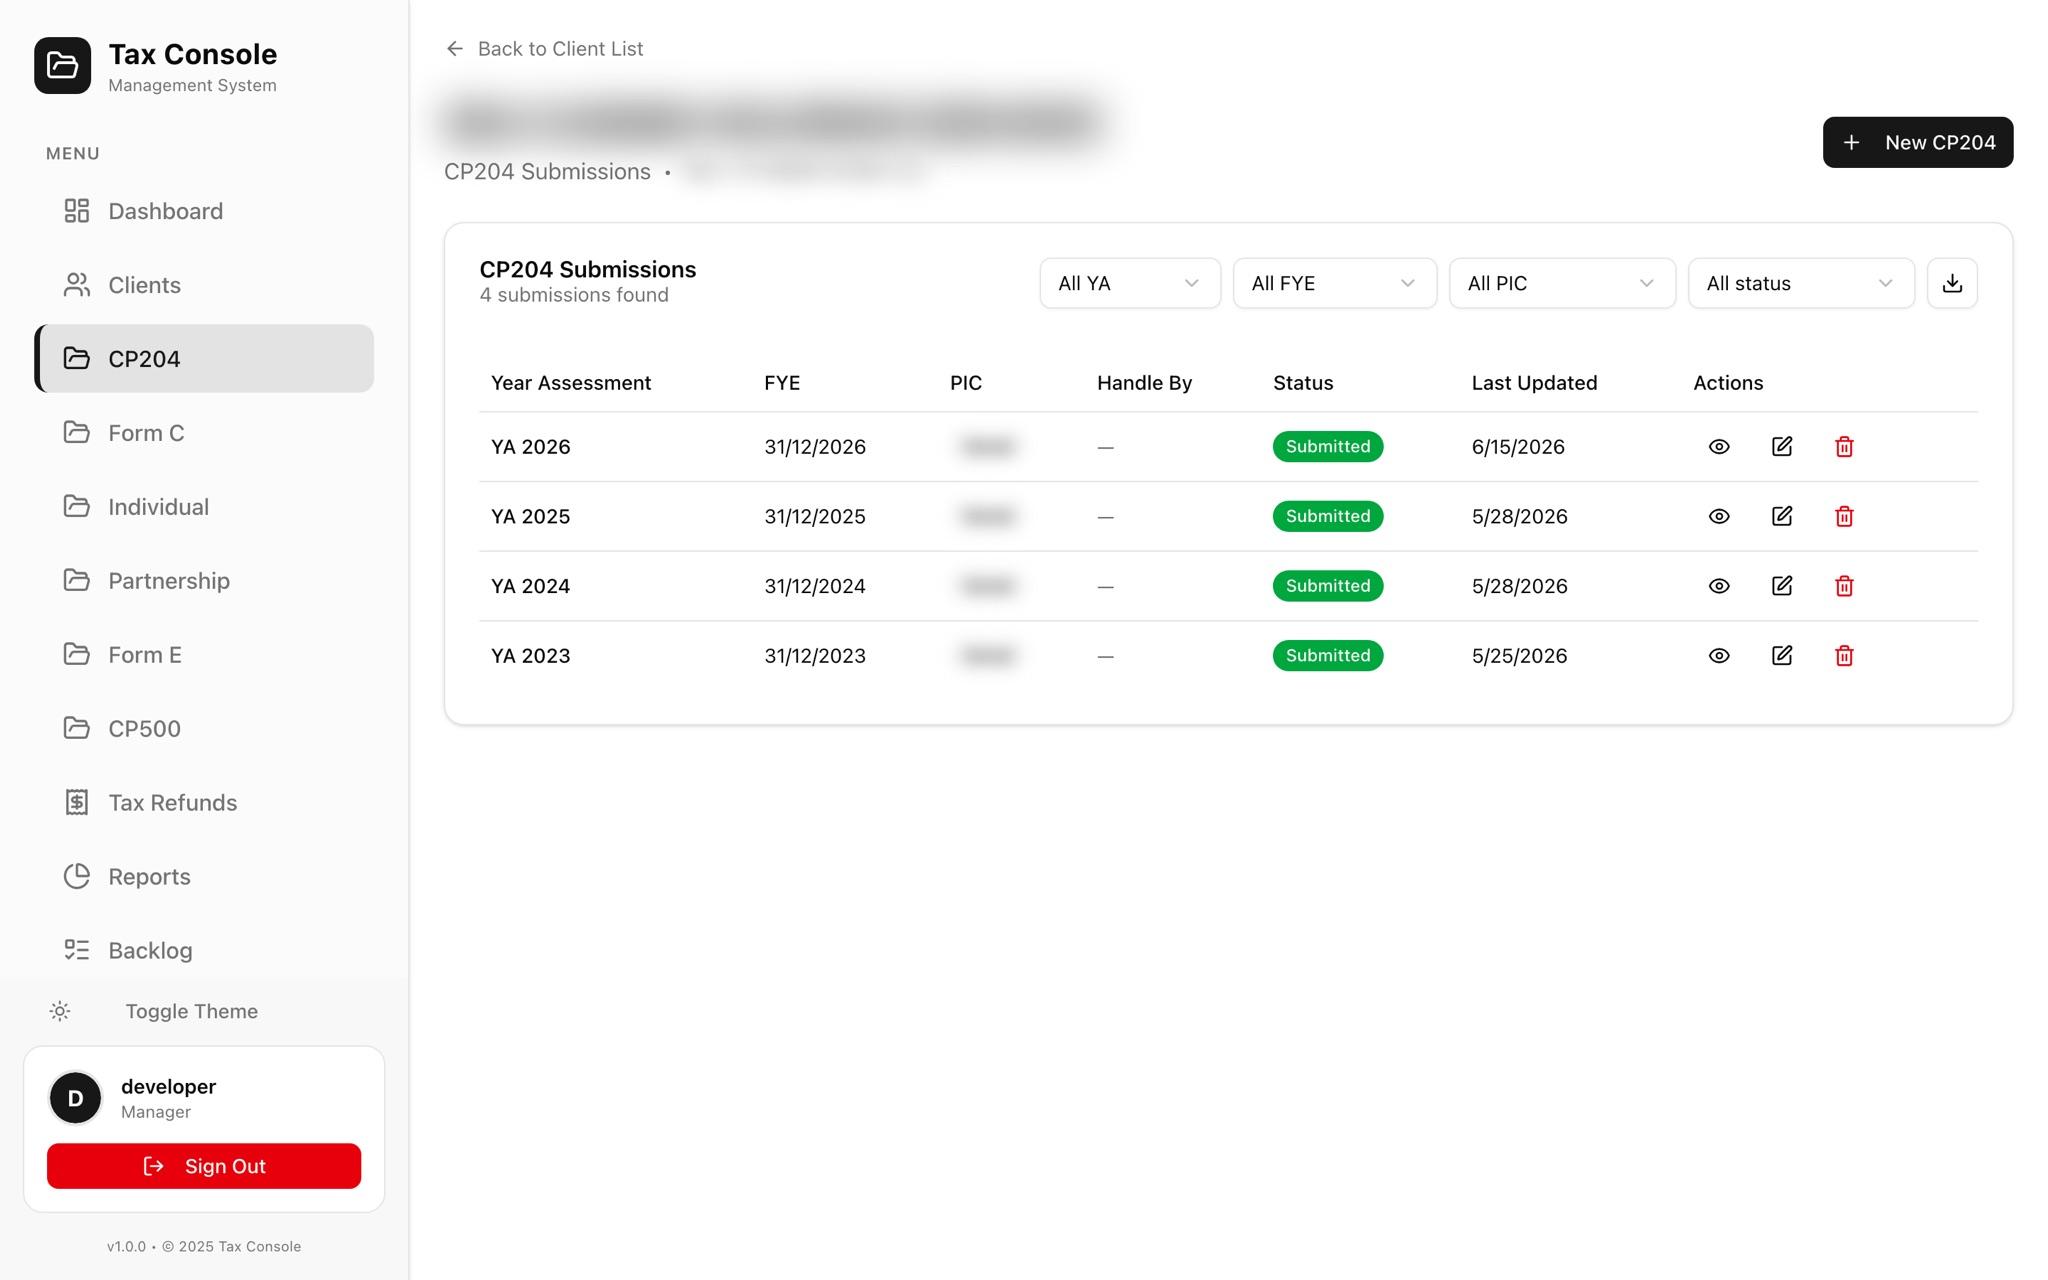Open Reports in sidebar menu
The width and height of the screenshot is (2048, 1280).
(x=204, y=877)
